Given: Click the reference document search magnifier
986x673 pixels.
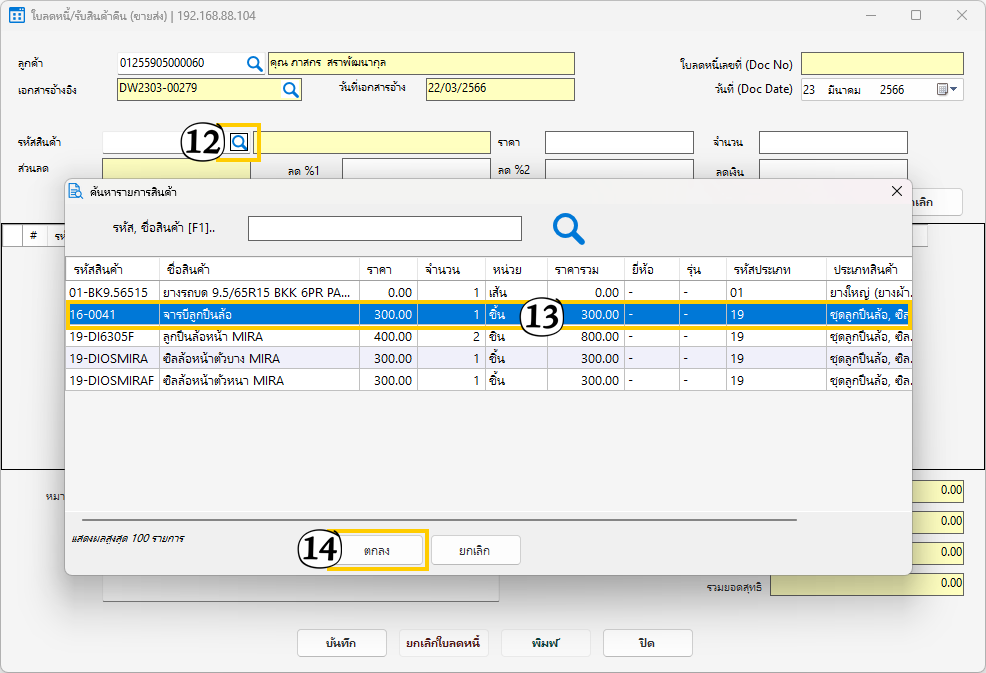Looking at the screenshot, I should click(x=291, y=89).
